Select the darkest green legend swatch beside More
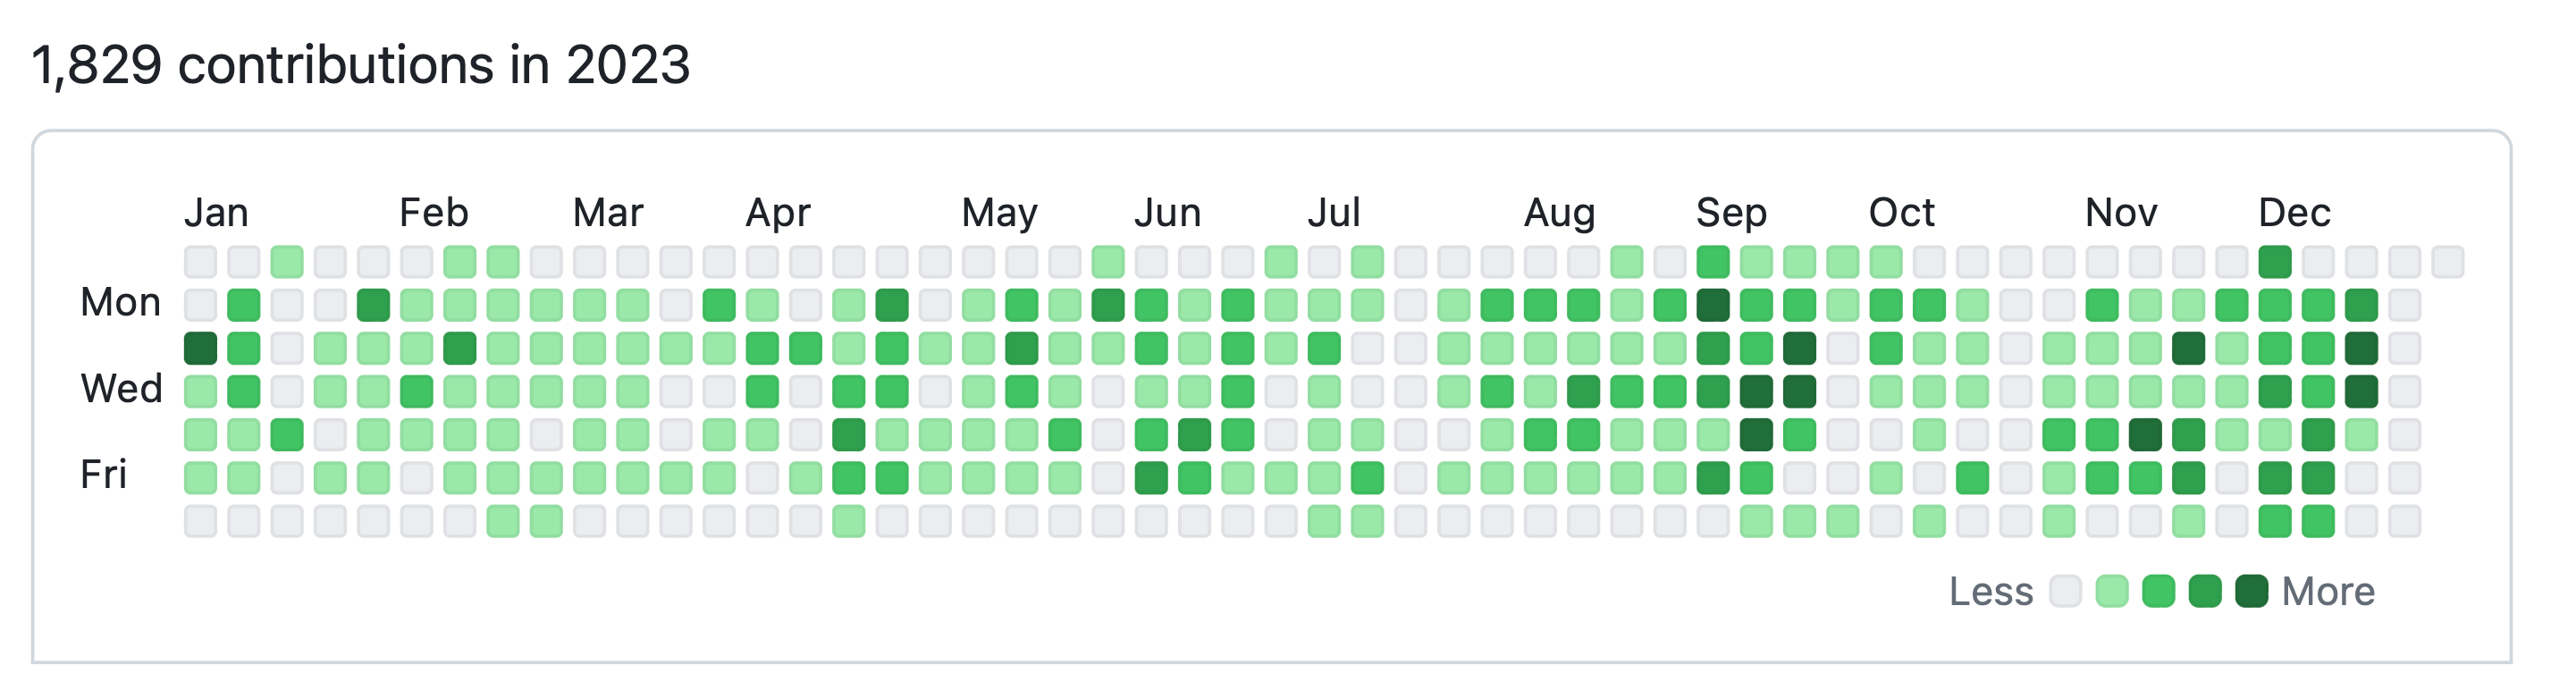2576x690 pixels. [2252, 591]
